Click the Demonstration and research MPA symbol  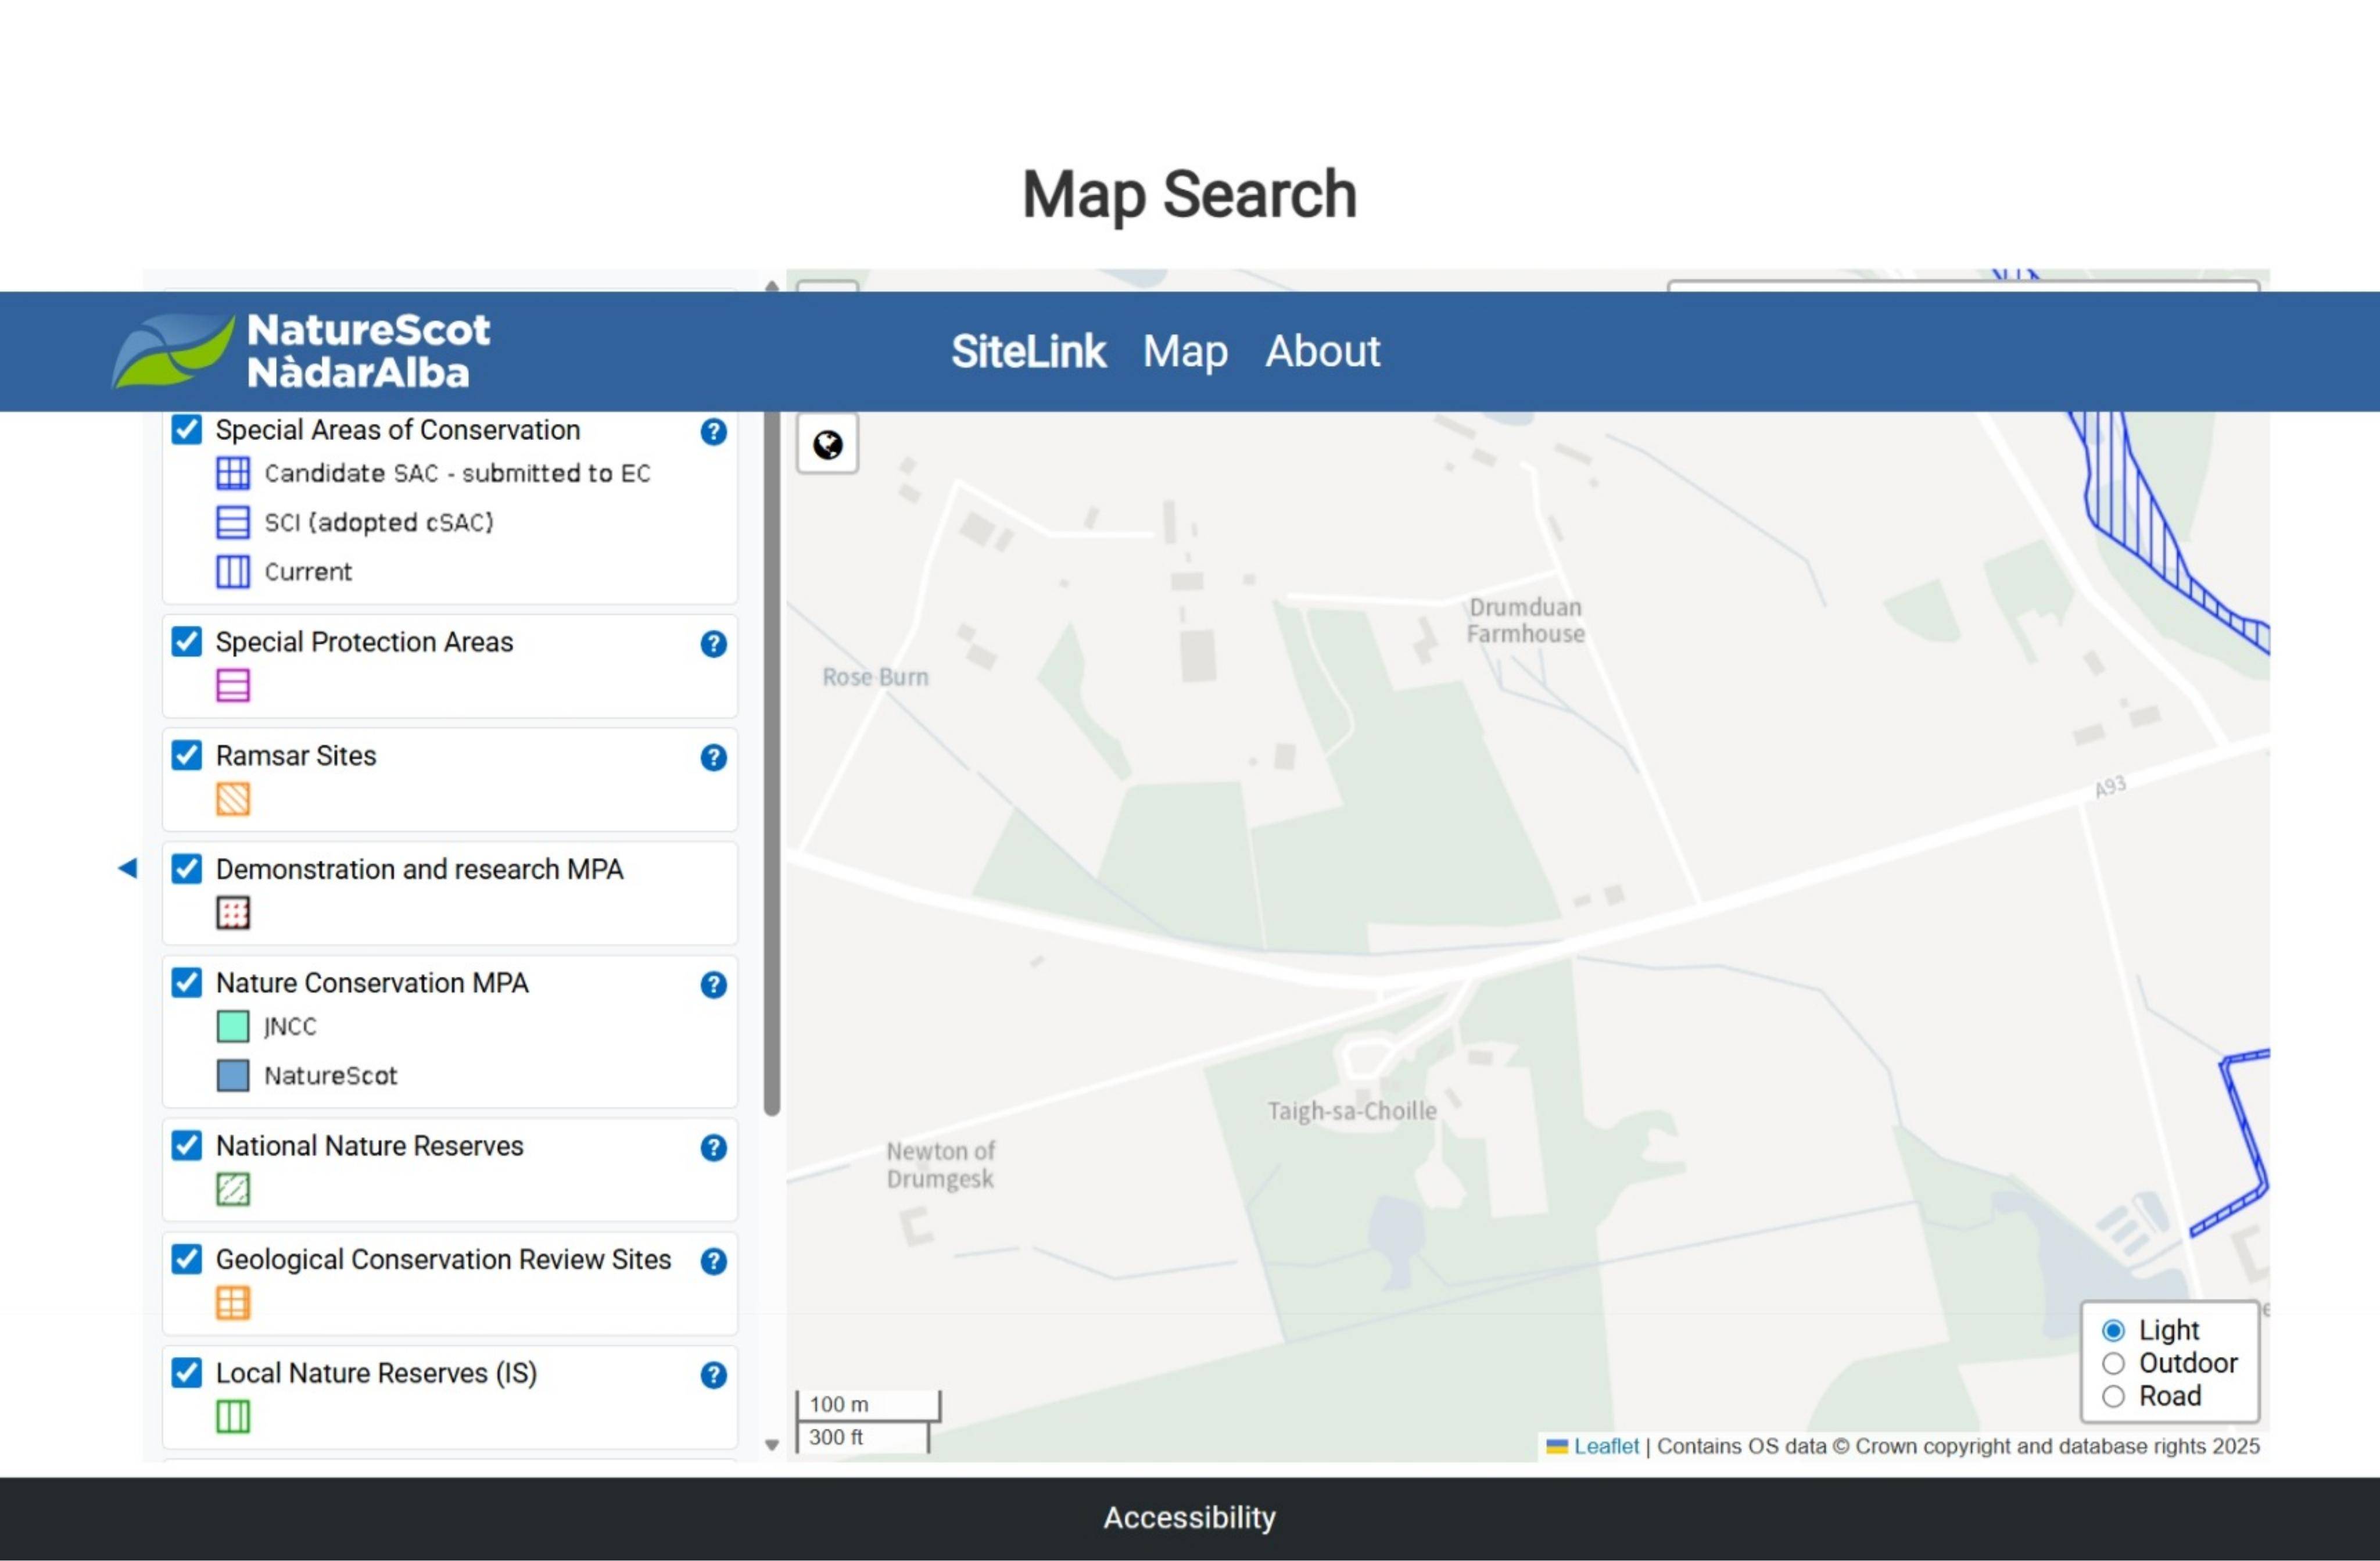233,913
